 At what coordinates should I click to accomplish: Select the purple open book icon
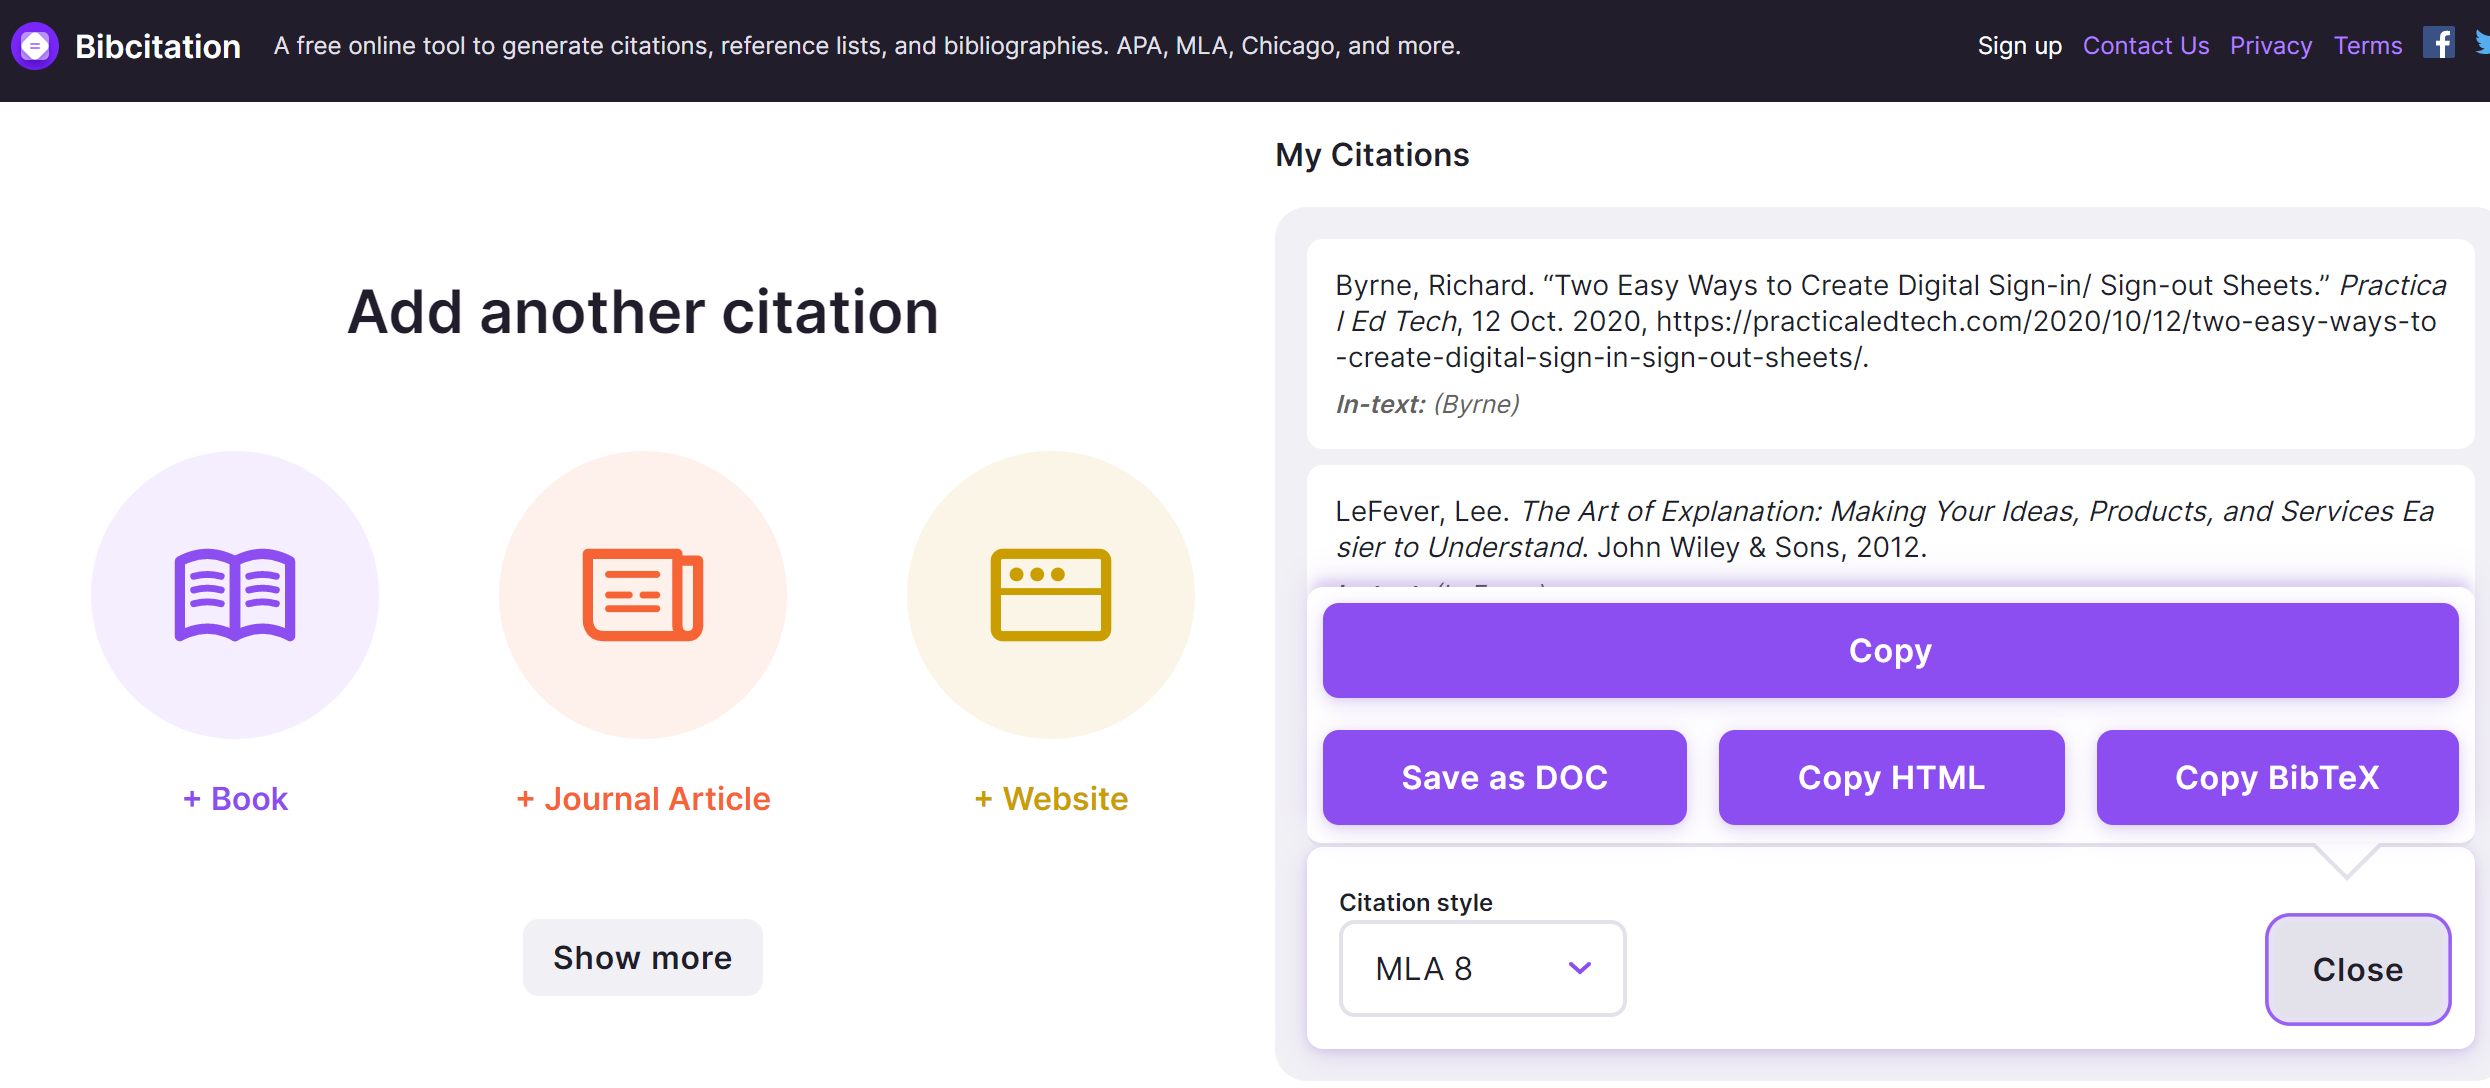pyautogui.click(x=235, y=594)
